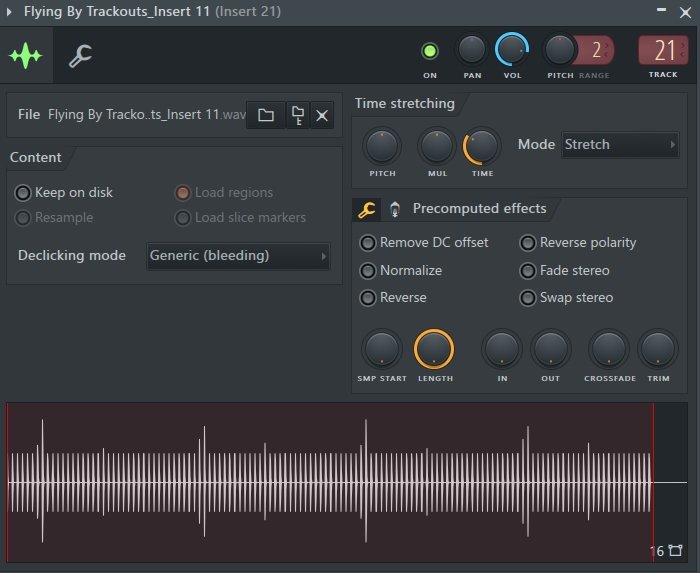Adjust the channel PAN knob
The width and height of the screenshot is (700, 573).
(472, 50)
